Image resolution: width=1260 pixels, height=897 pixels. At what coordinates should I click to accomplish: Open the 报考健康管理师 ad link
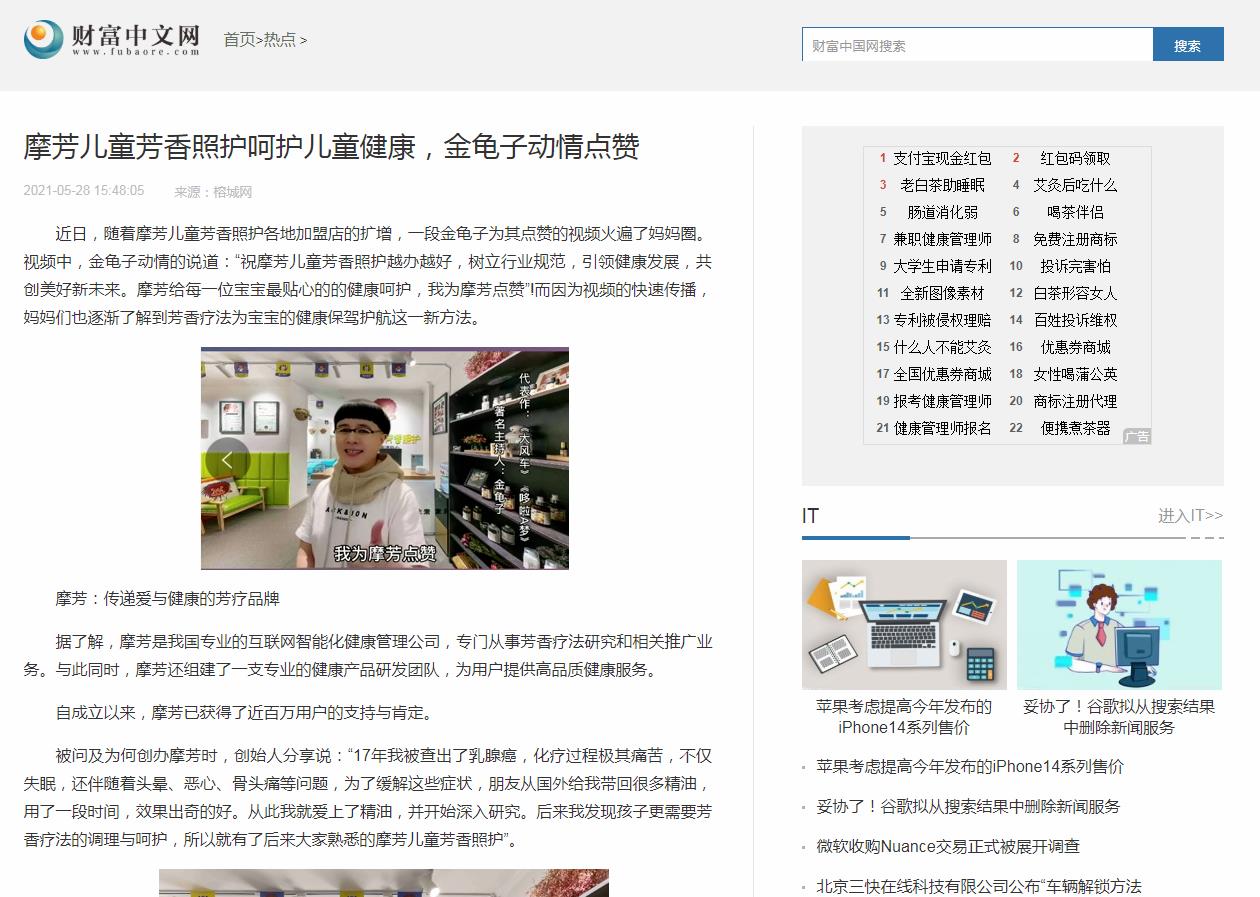pyautogui.click(x=942, y=401)
